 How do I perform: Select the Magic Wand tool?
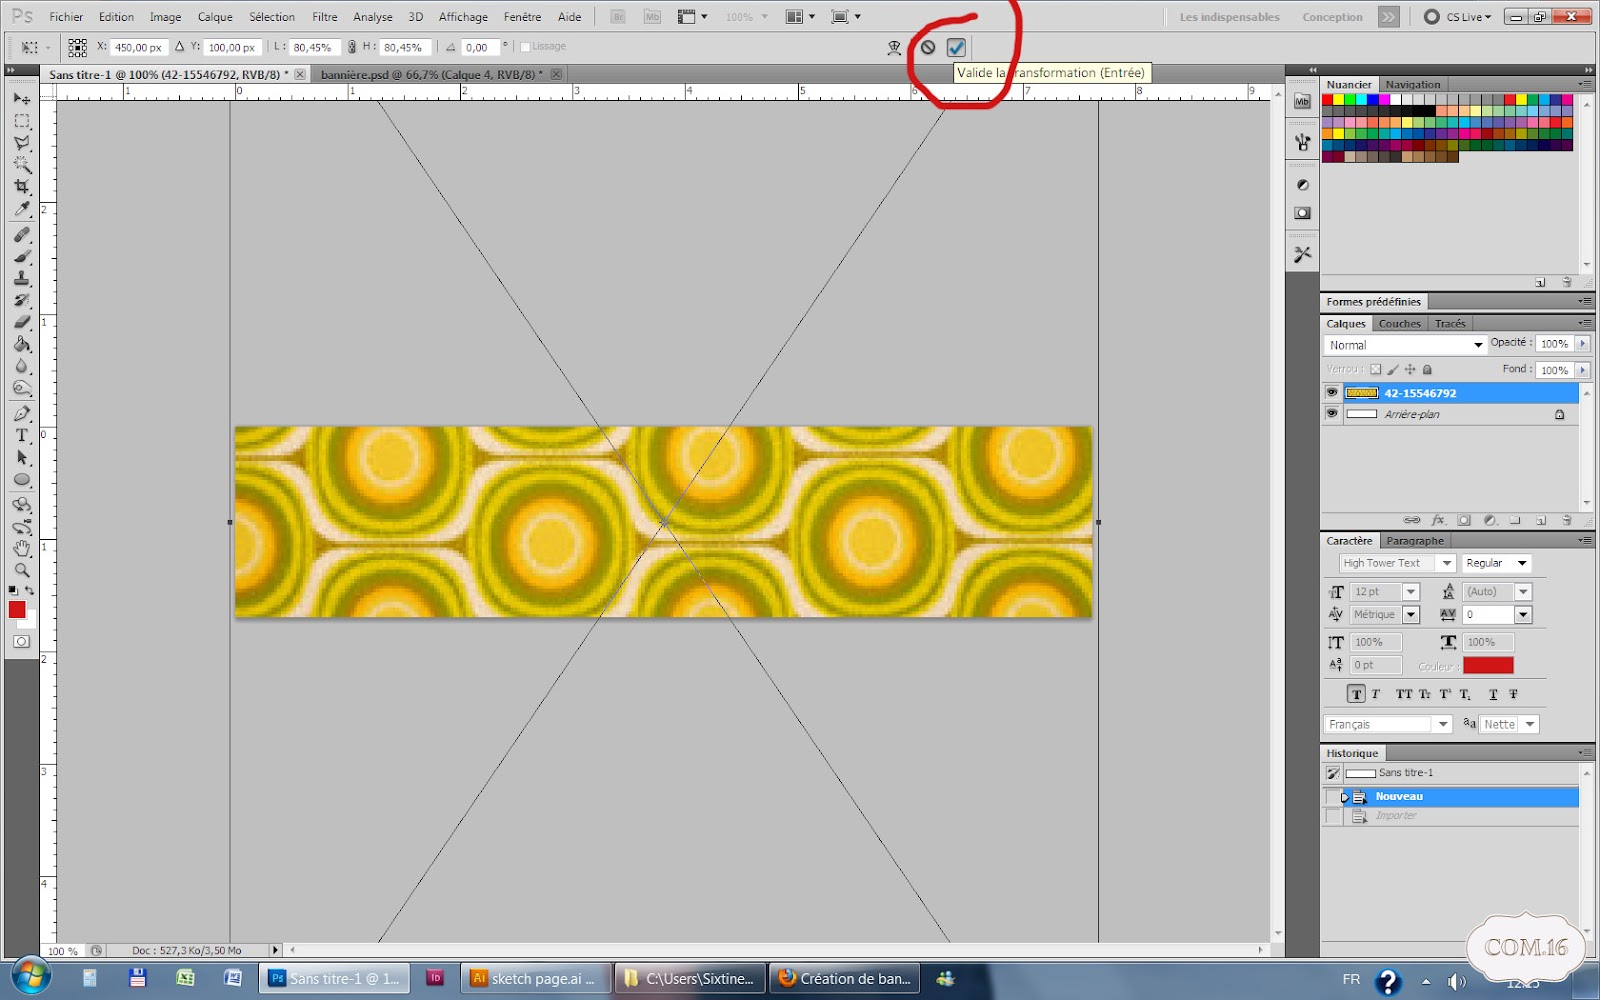click(x=21, y=165)
